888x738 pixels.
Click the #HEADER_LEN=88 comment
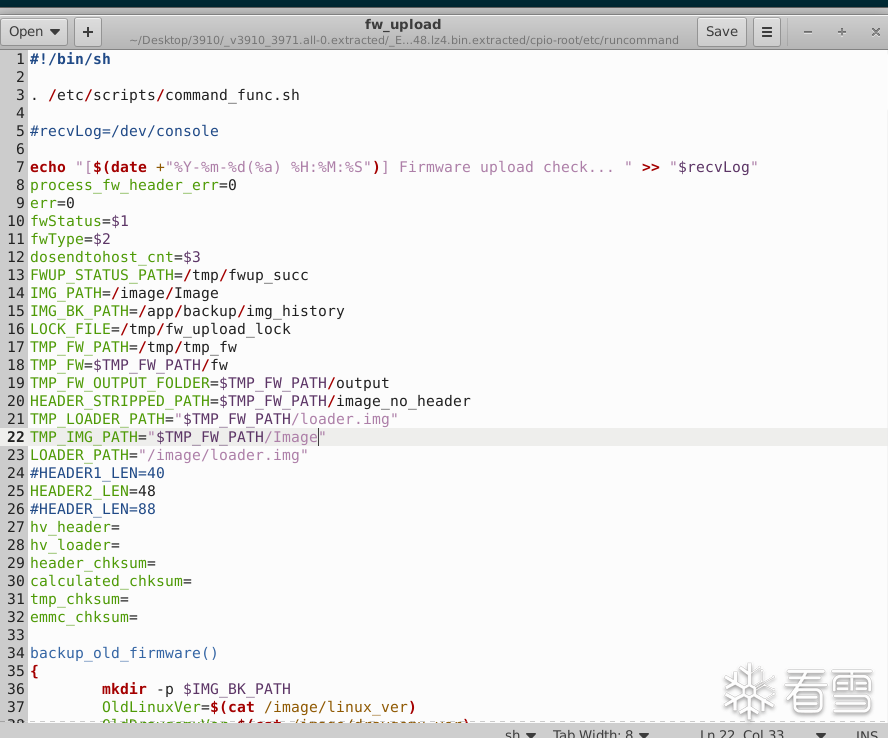(x=92, y=509)
